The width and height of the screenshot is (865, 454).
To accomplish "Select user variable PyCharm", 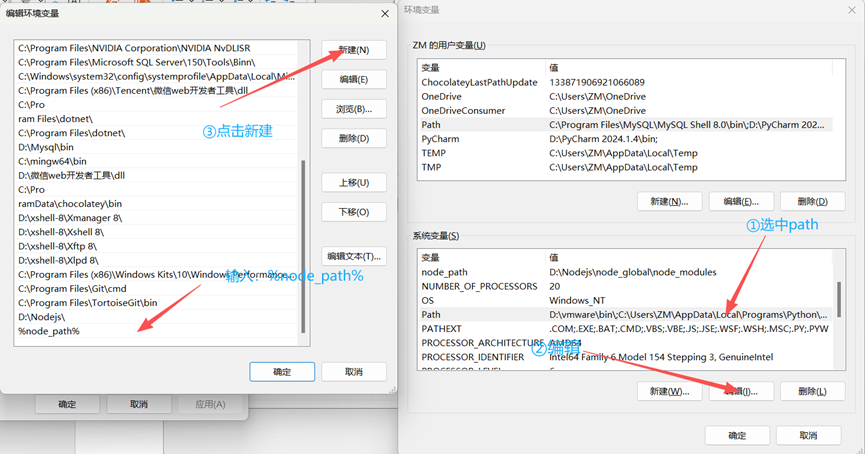I will tap(626, 139).
